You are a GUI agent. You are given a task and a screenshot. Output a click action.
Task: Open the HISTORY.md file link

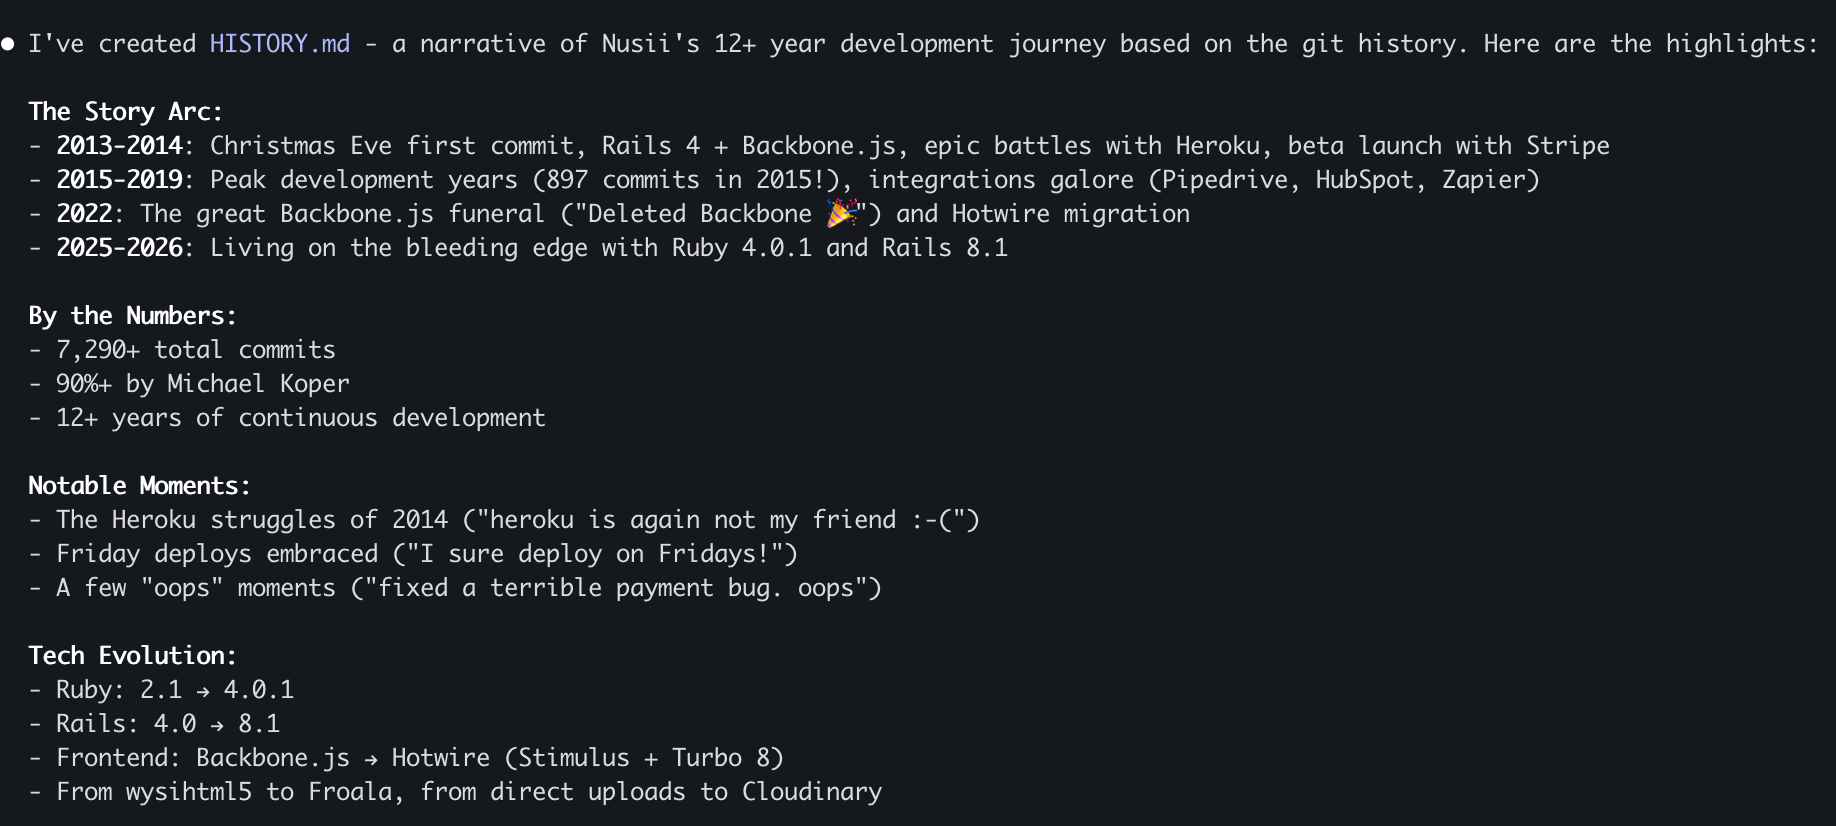tap(280, 44)
